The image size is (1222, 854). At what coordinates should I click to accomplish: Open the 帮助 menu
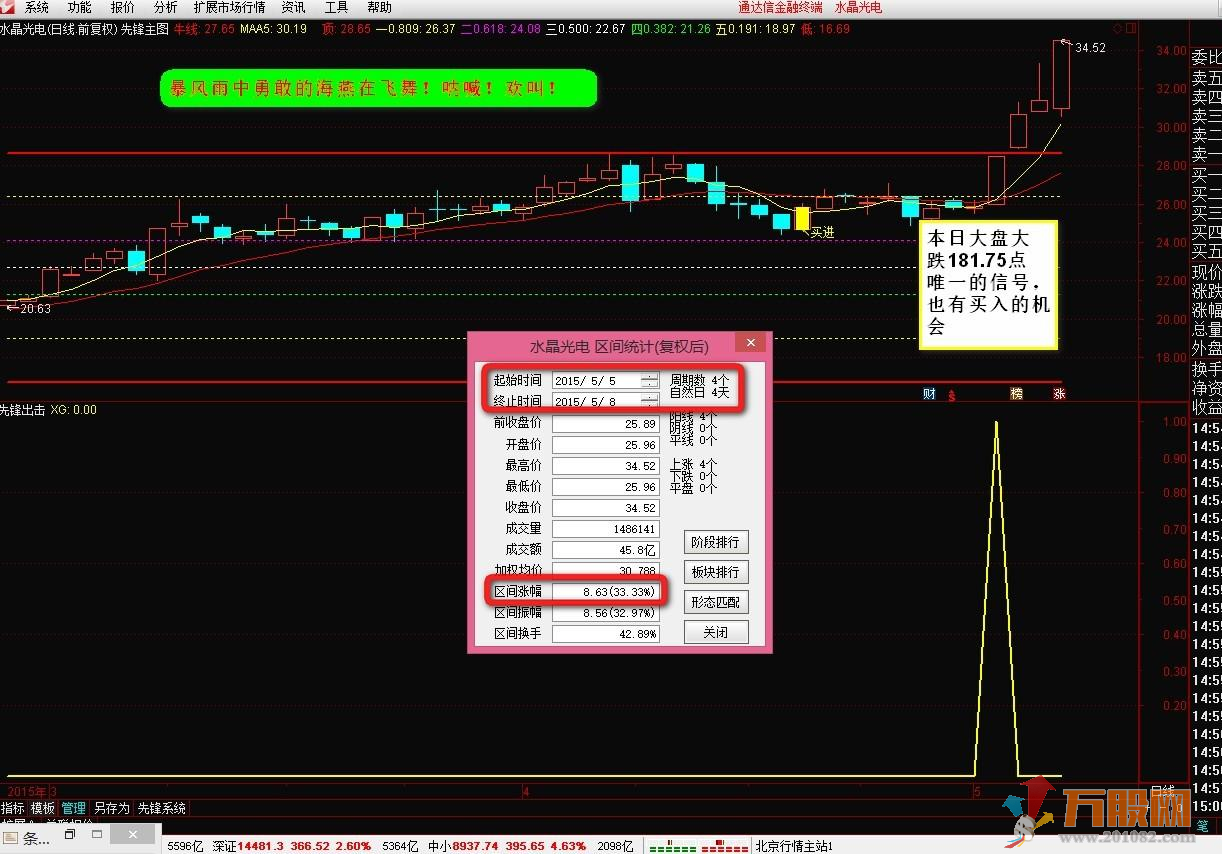coord(379,7)
